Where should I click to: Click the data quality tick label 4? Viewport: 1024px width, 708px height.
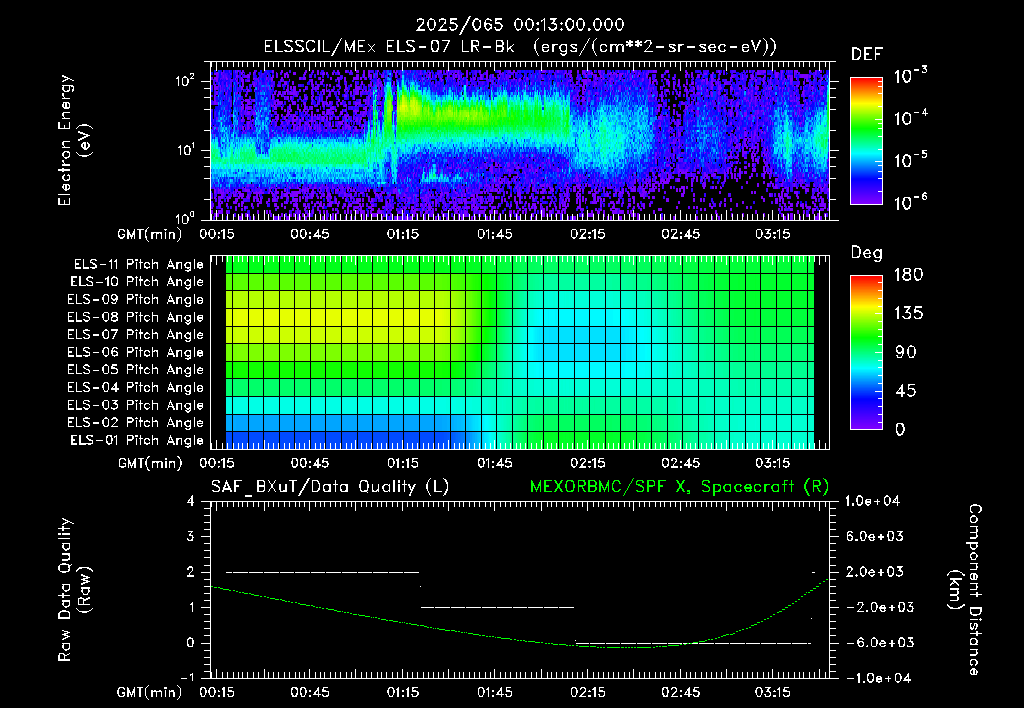pyautogui.click(x=191, y=501)
